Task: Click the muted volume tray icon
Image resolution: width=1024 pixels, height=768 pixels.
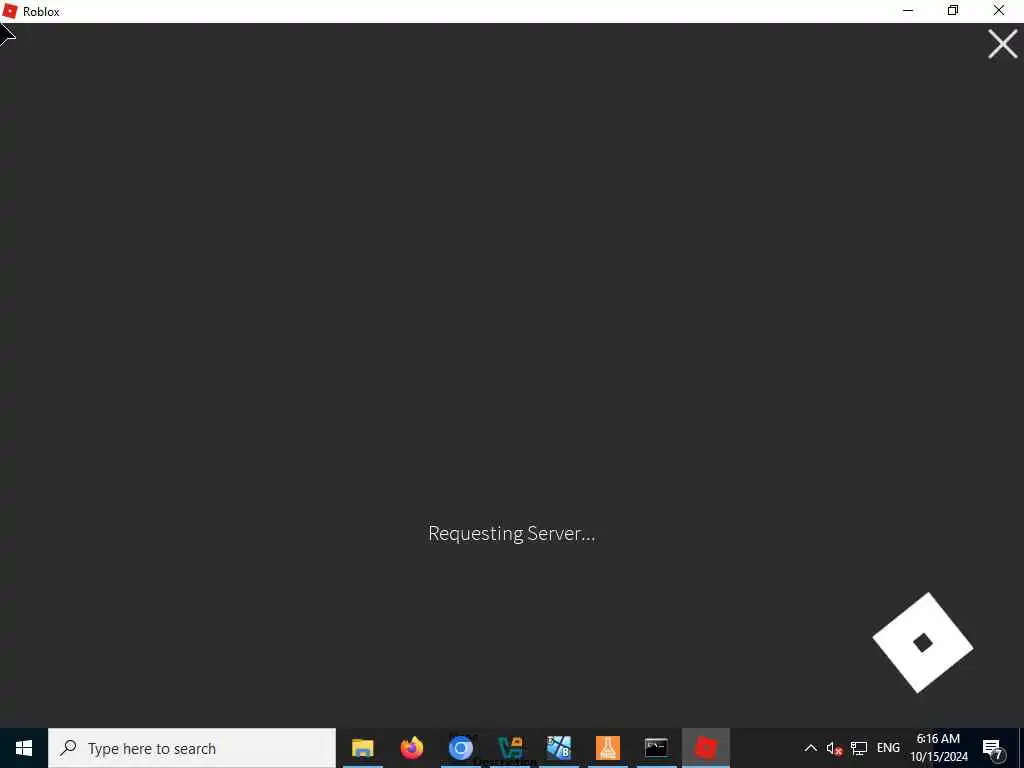Action: pyautogui.click(x=834, y=748)
